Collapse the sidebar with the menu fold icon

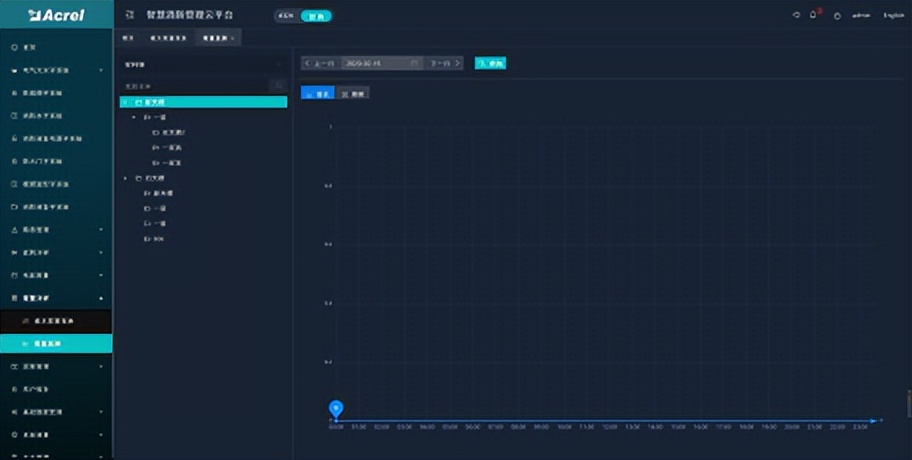pos(129,15)
